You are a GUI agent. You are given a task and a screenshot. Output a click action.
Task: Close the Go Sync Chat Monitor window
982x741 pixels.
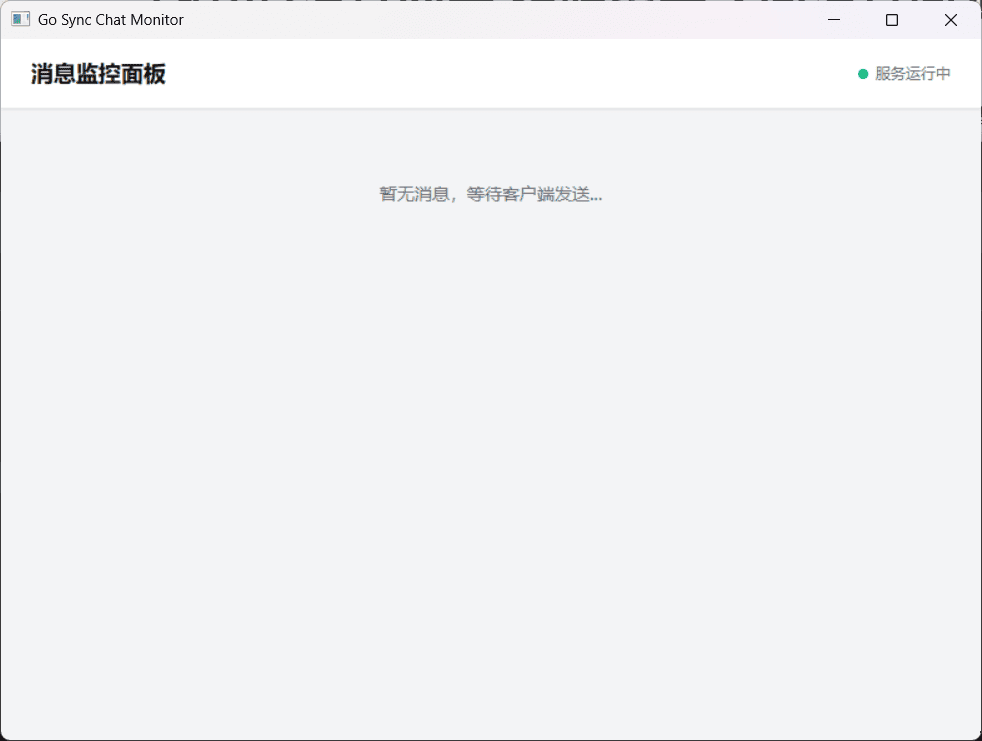(951, 20)
